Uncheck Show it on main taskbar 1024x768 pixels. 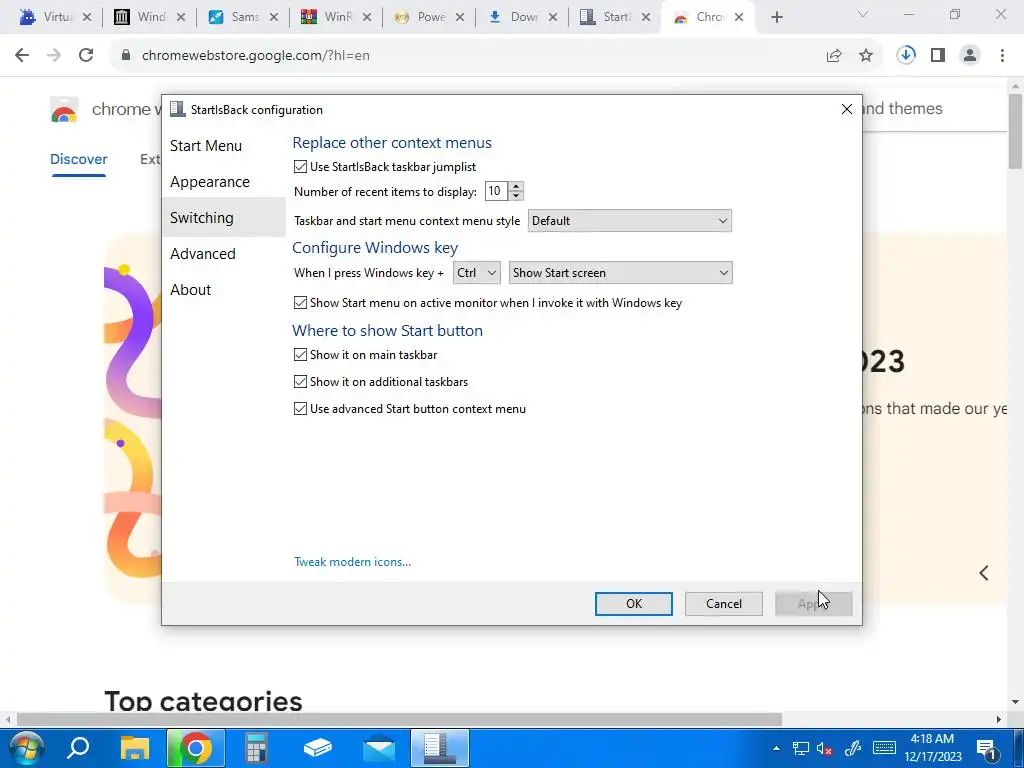point(300,355)
